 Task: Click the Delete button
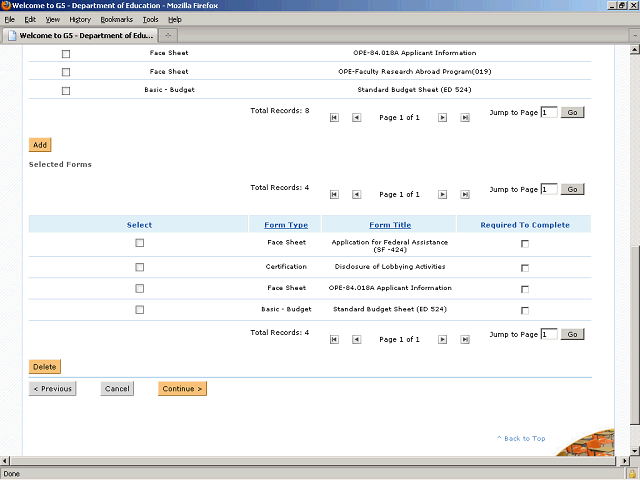[x=45, y=367]
